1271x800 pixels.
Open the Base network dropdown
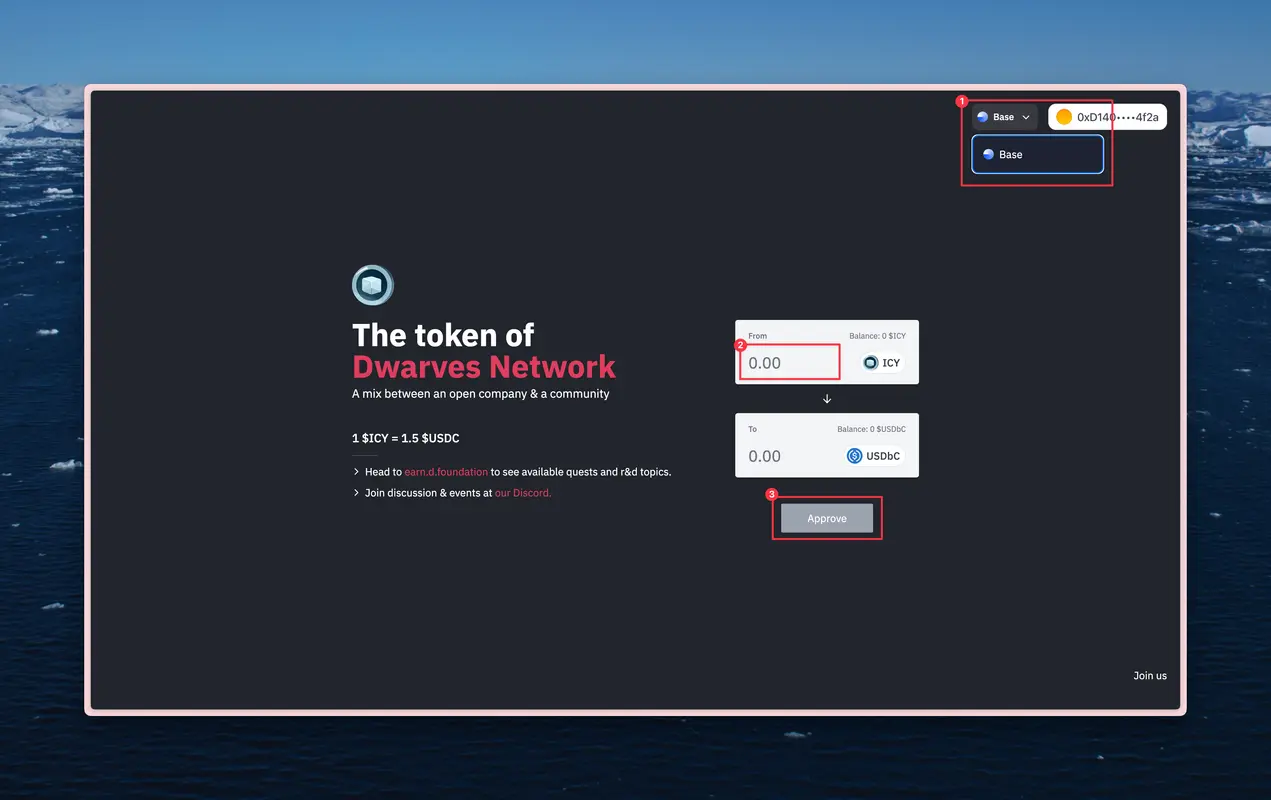(1005, 117)
